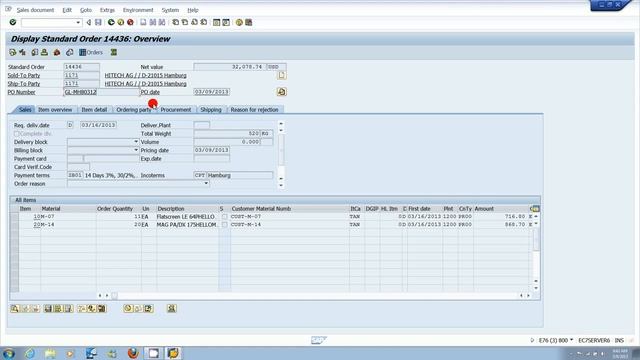640x360 pixels.
Task: Click the yellow Help icon in toolbar
Action: coord(239,22)
